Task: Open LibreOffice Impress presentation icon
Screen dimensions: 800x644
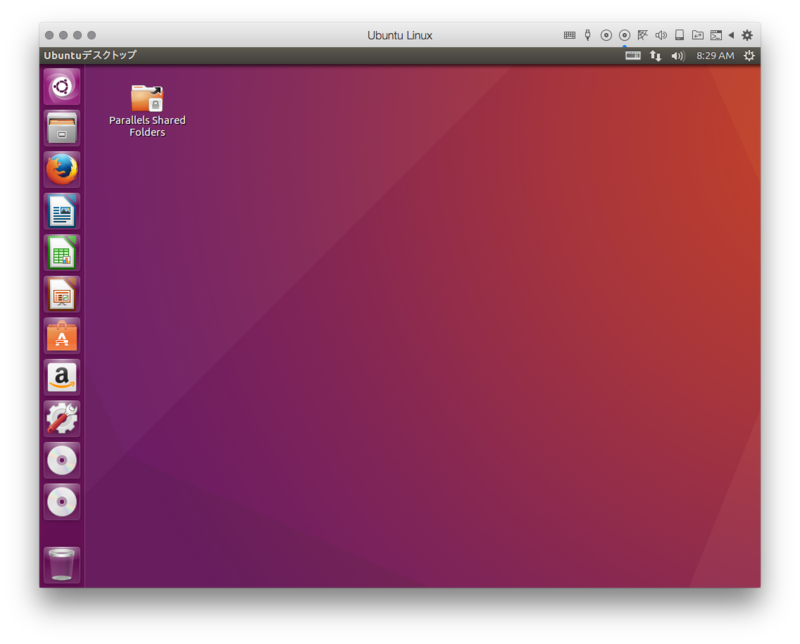Action: pos(62,294)
